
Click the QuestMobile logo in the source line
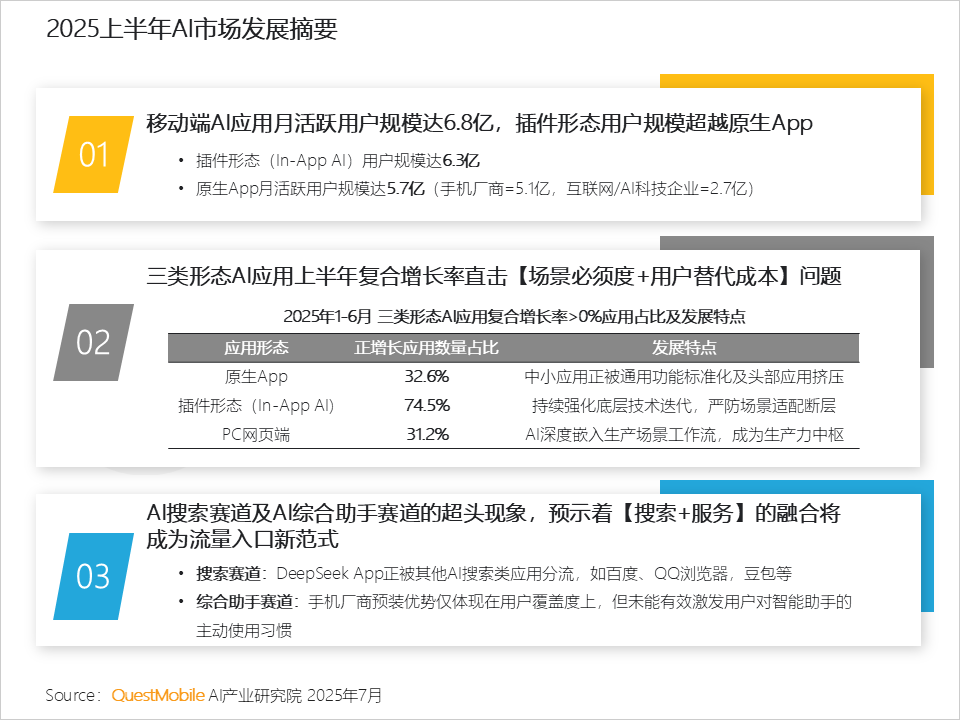158,695
